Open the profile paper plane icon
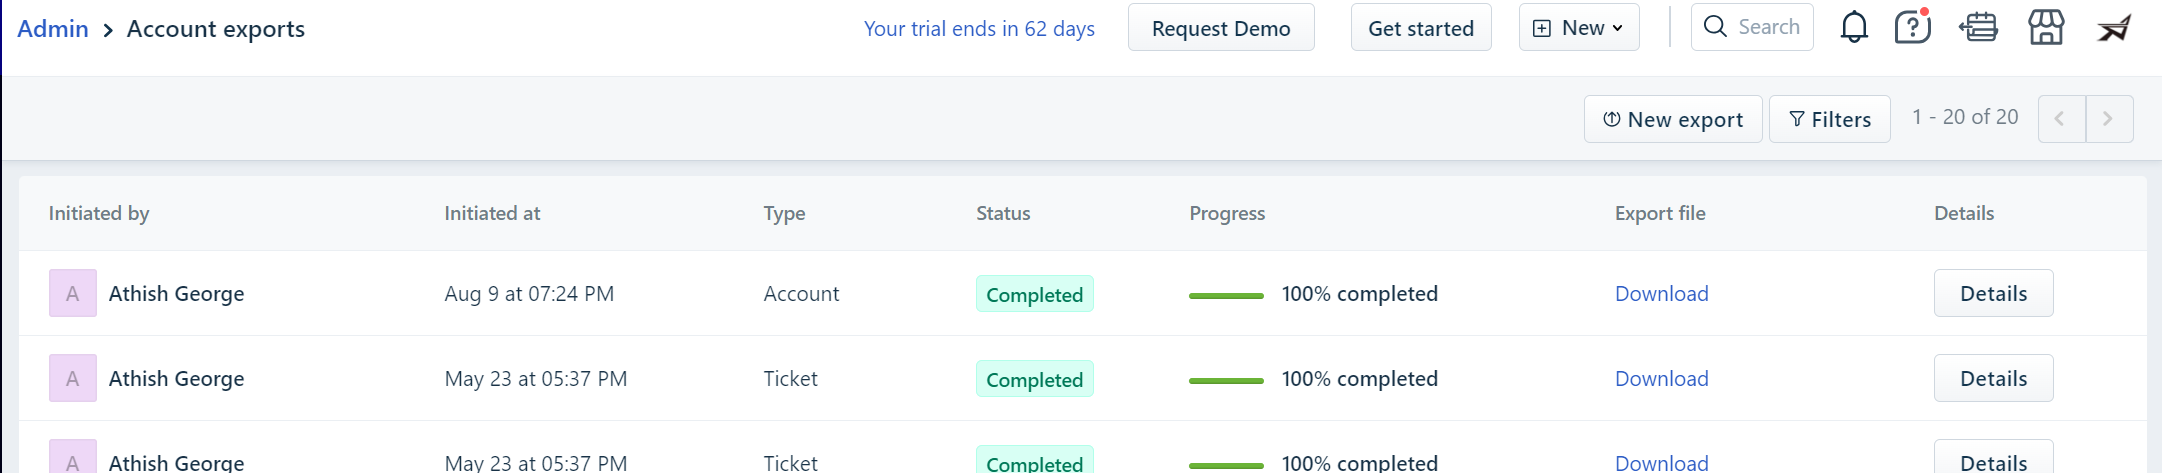 coord(2114,28)
